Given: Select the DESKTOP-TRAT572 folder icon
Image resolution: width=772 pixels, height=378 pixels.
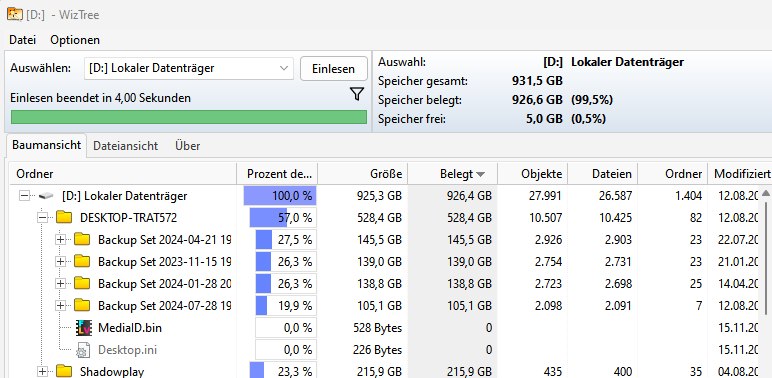Looking at the screenshot, I should (64, 217).
